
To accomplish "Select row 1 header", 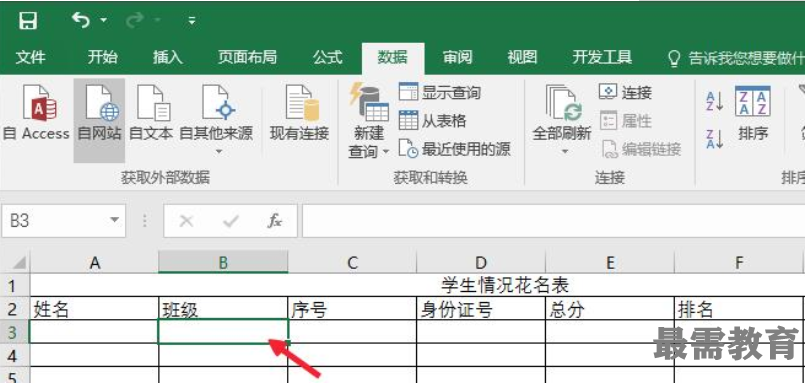I will click(x=15, y=285).
